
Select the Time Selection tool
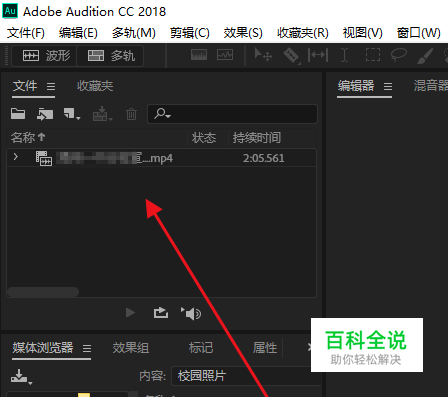345,55
